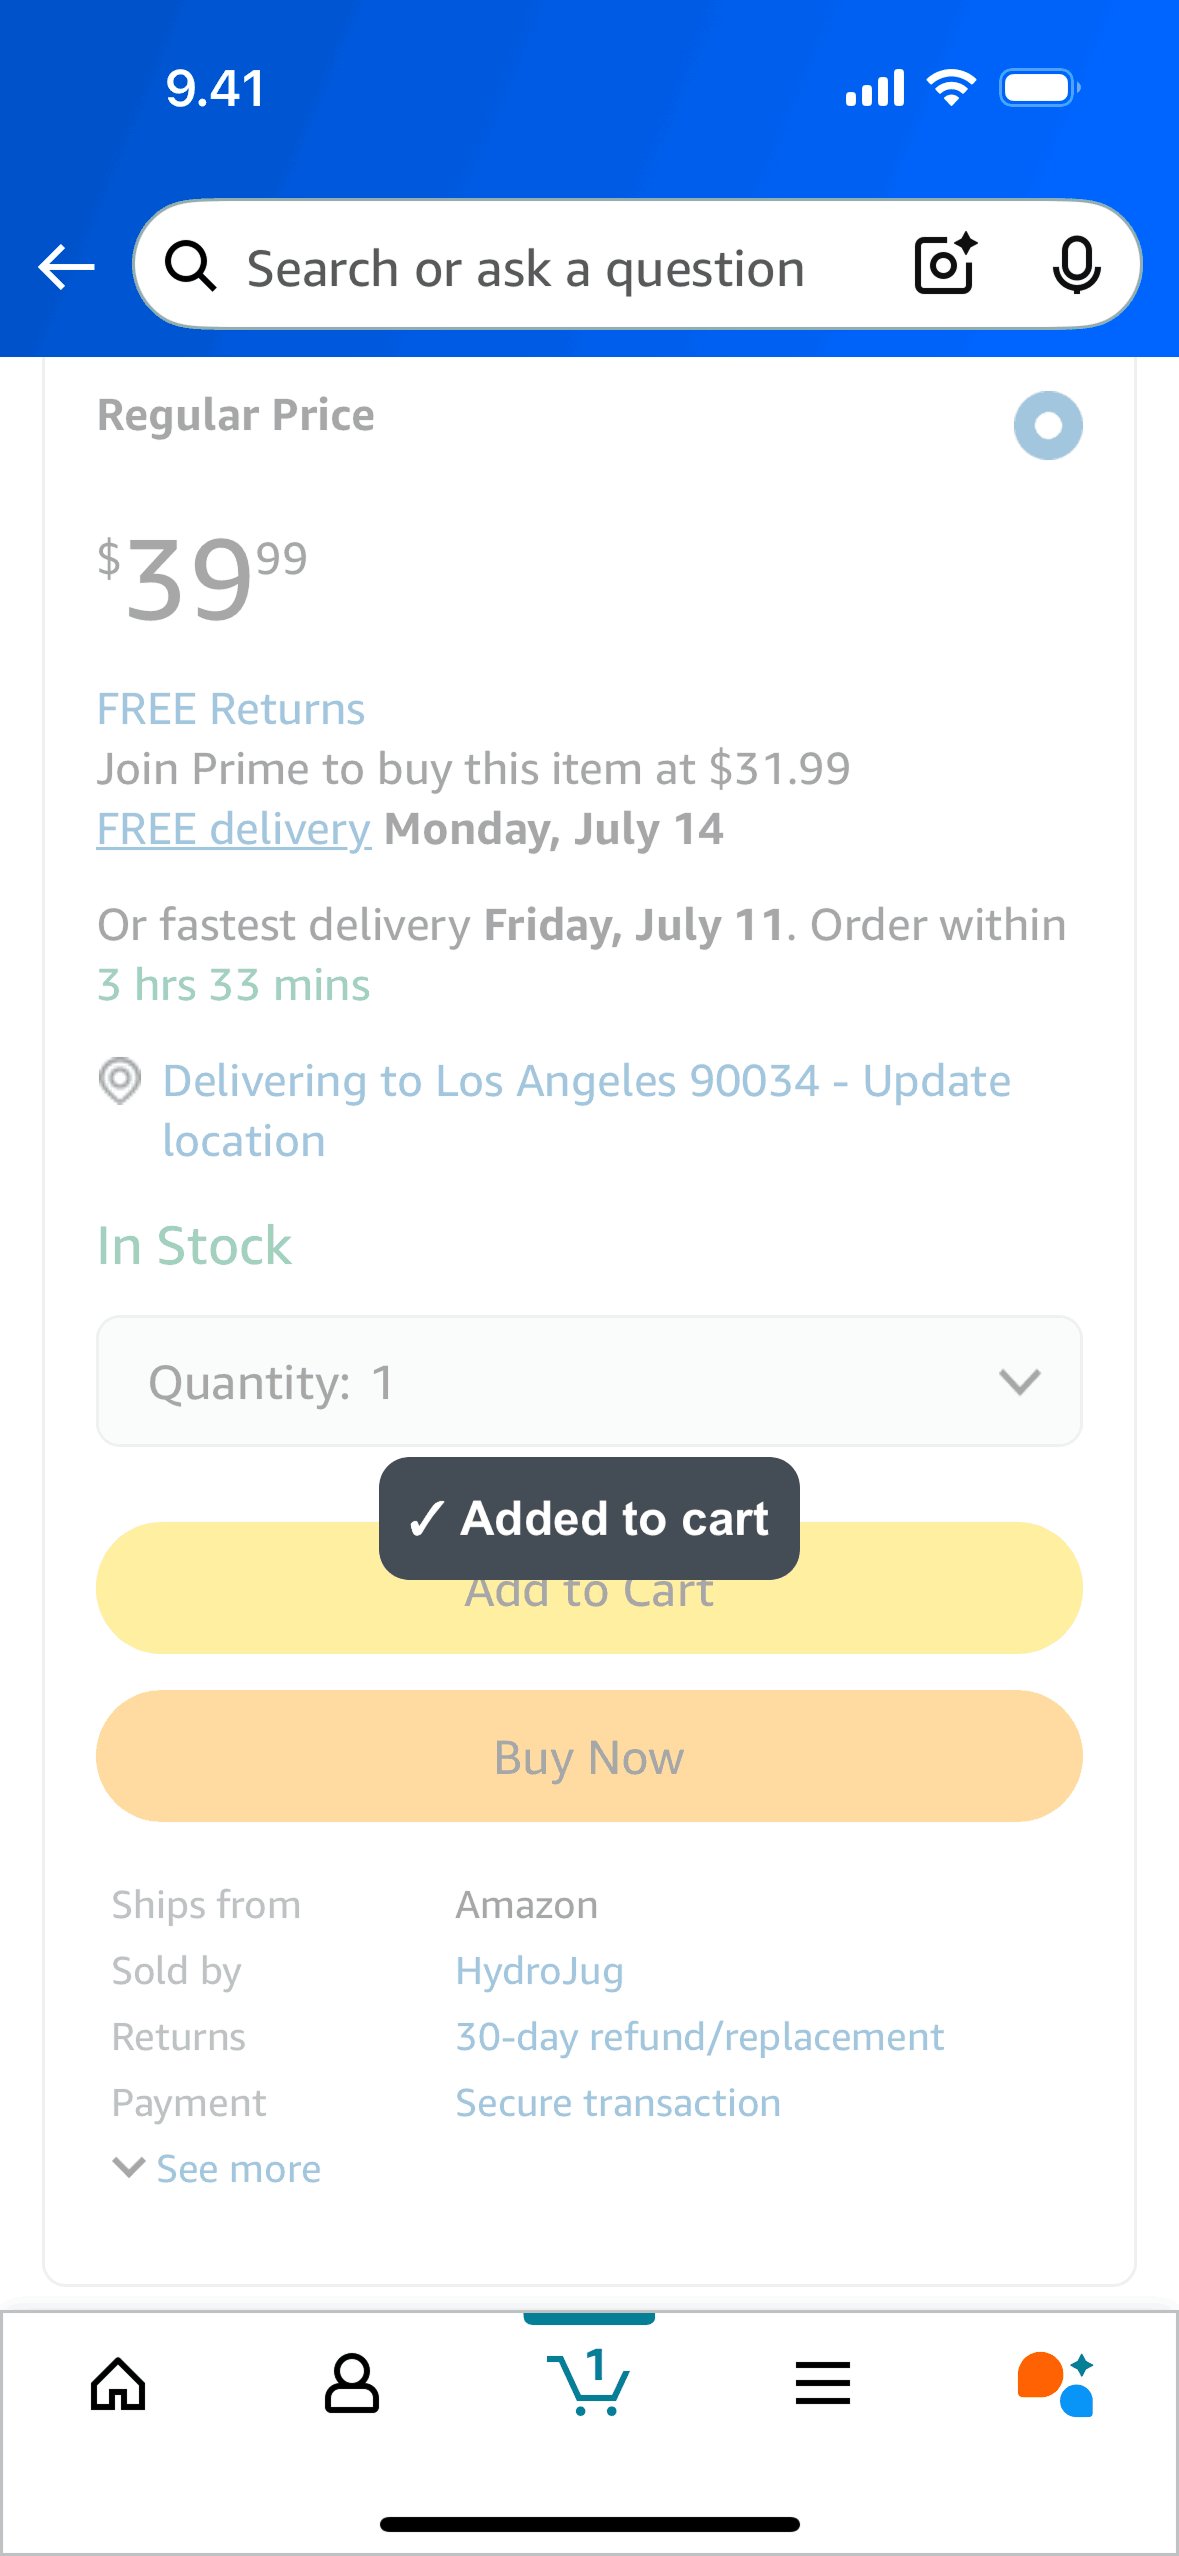Open the FREE Returns link
Screen dimensions: 1179x2556
click(x=231, y=709)
